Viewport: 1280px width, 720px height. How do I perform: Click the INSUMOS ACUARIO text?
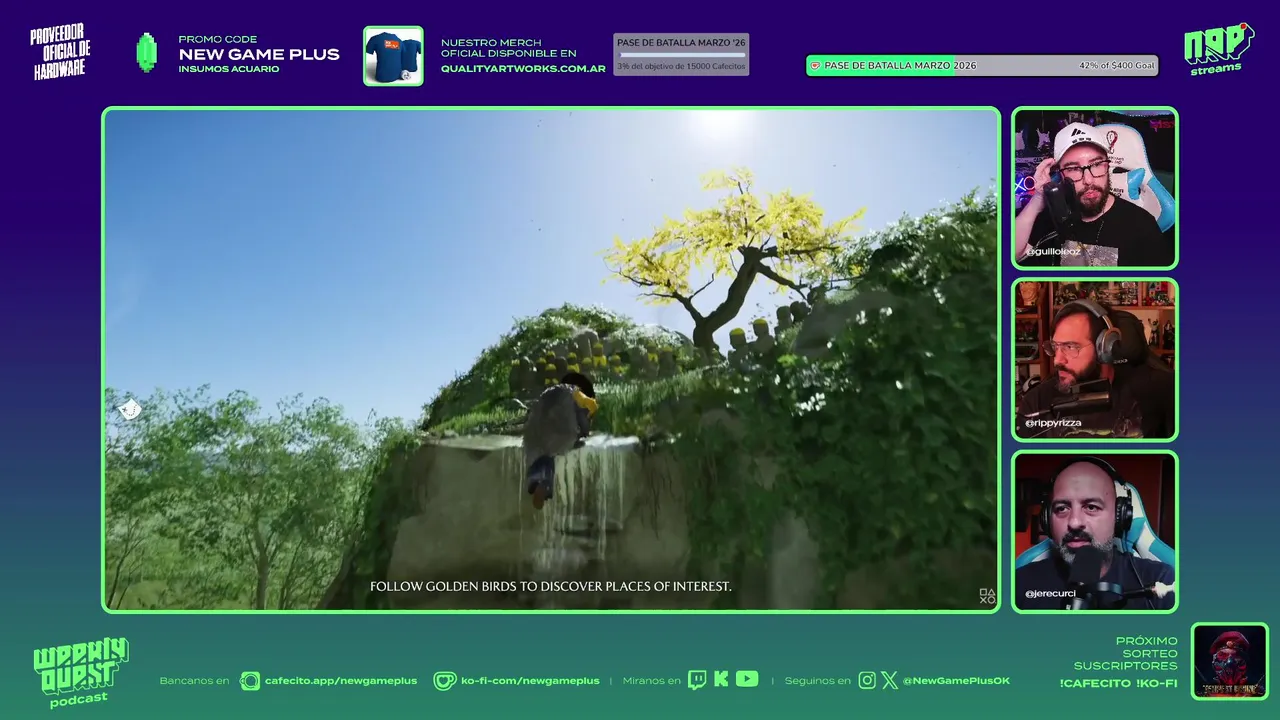(x=229, y=69)
